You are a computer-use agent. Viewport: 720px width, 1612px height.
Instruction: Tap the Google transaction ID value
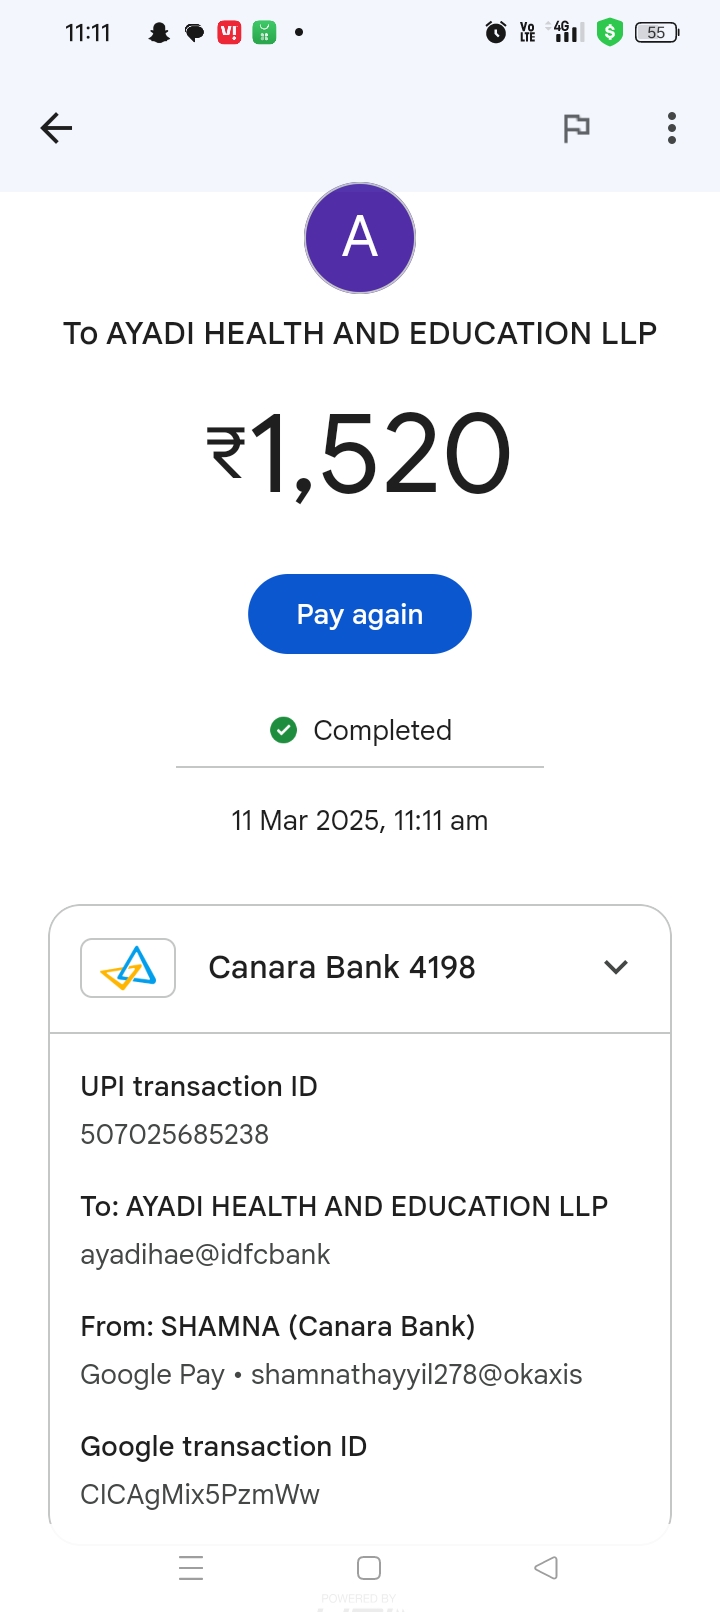[x=200, y=1495]
